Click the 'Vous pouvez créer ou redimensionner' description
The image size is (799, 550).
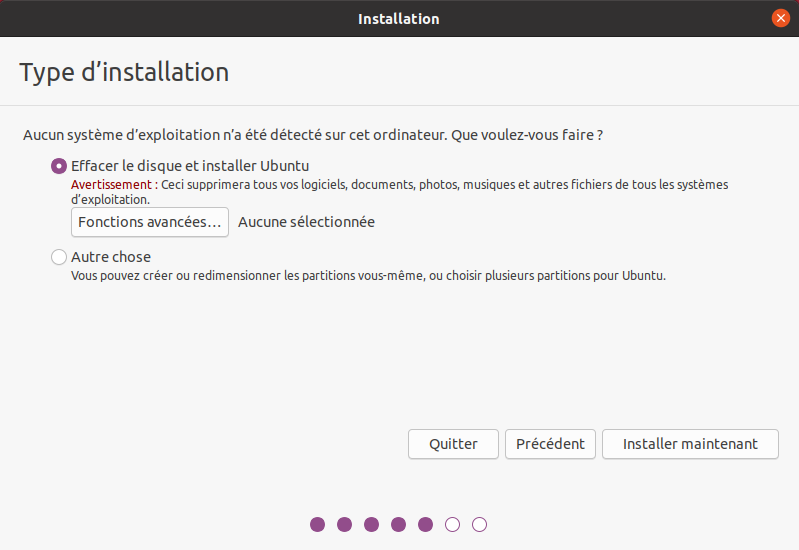point(368,276)
